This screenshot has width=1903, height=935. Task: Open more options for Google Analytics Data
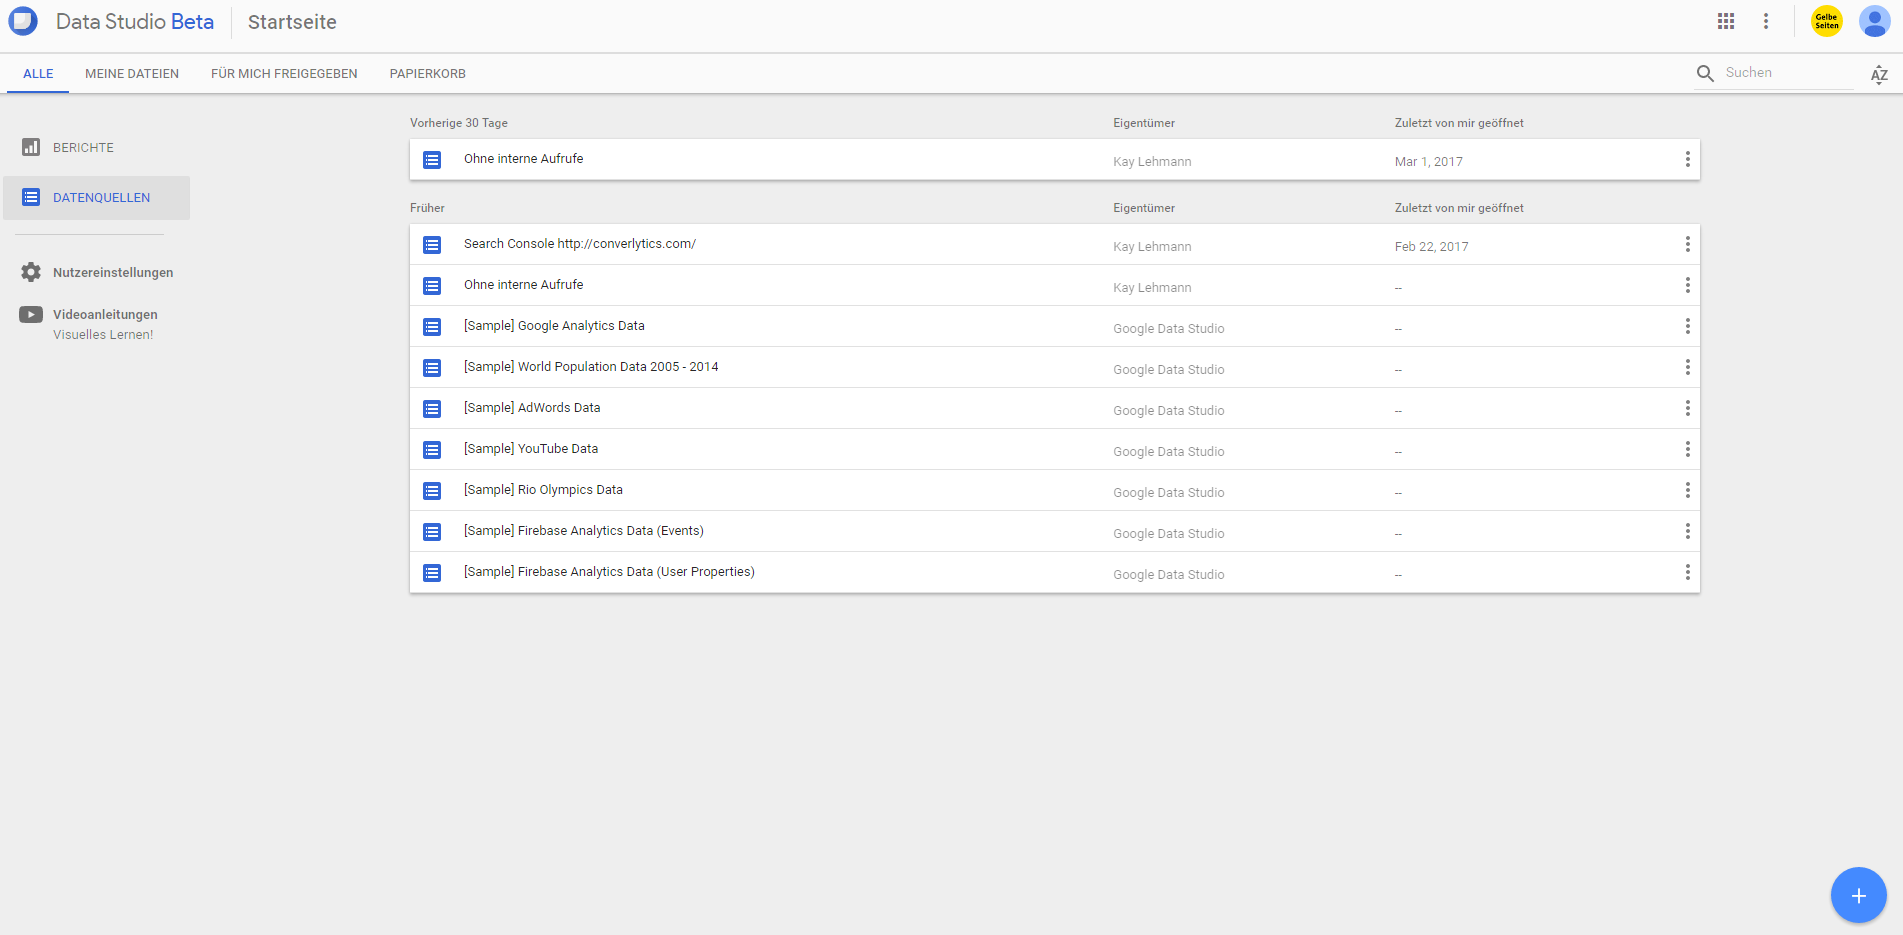(1687, 326)
